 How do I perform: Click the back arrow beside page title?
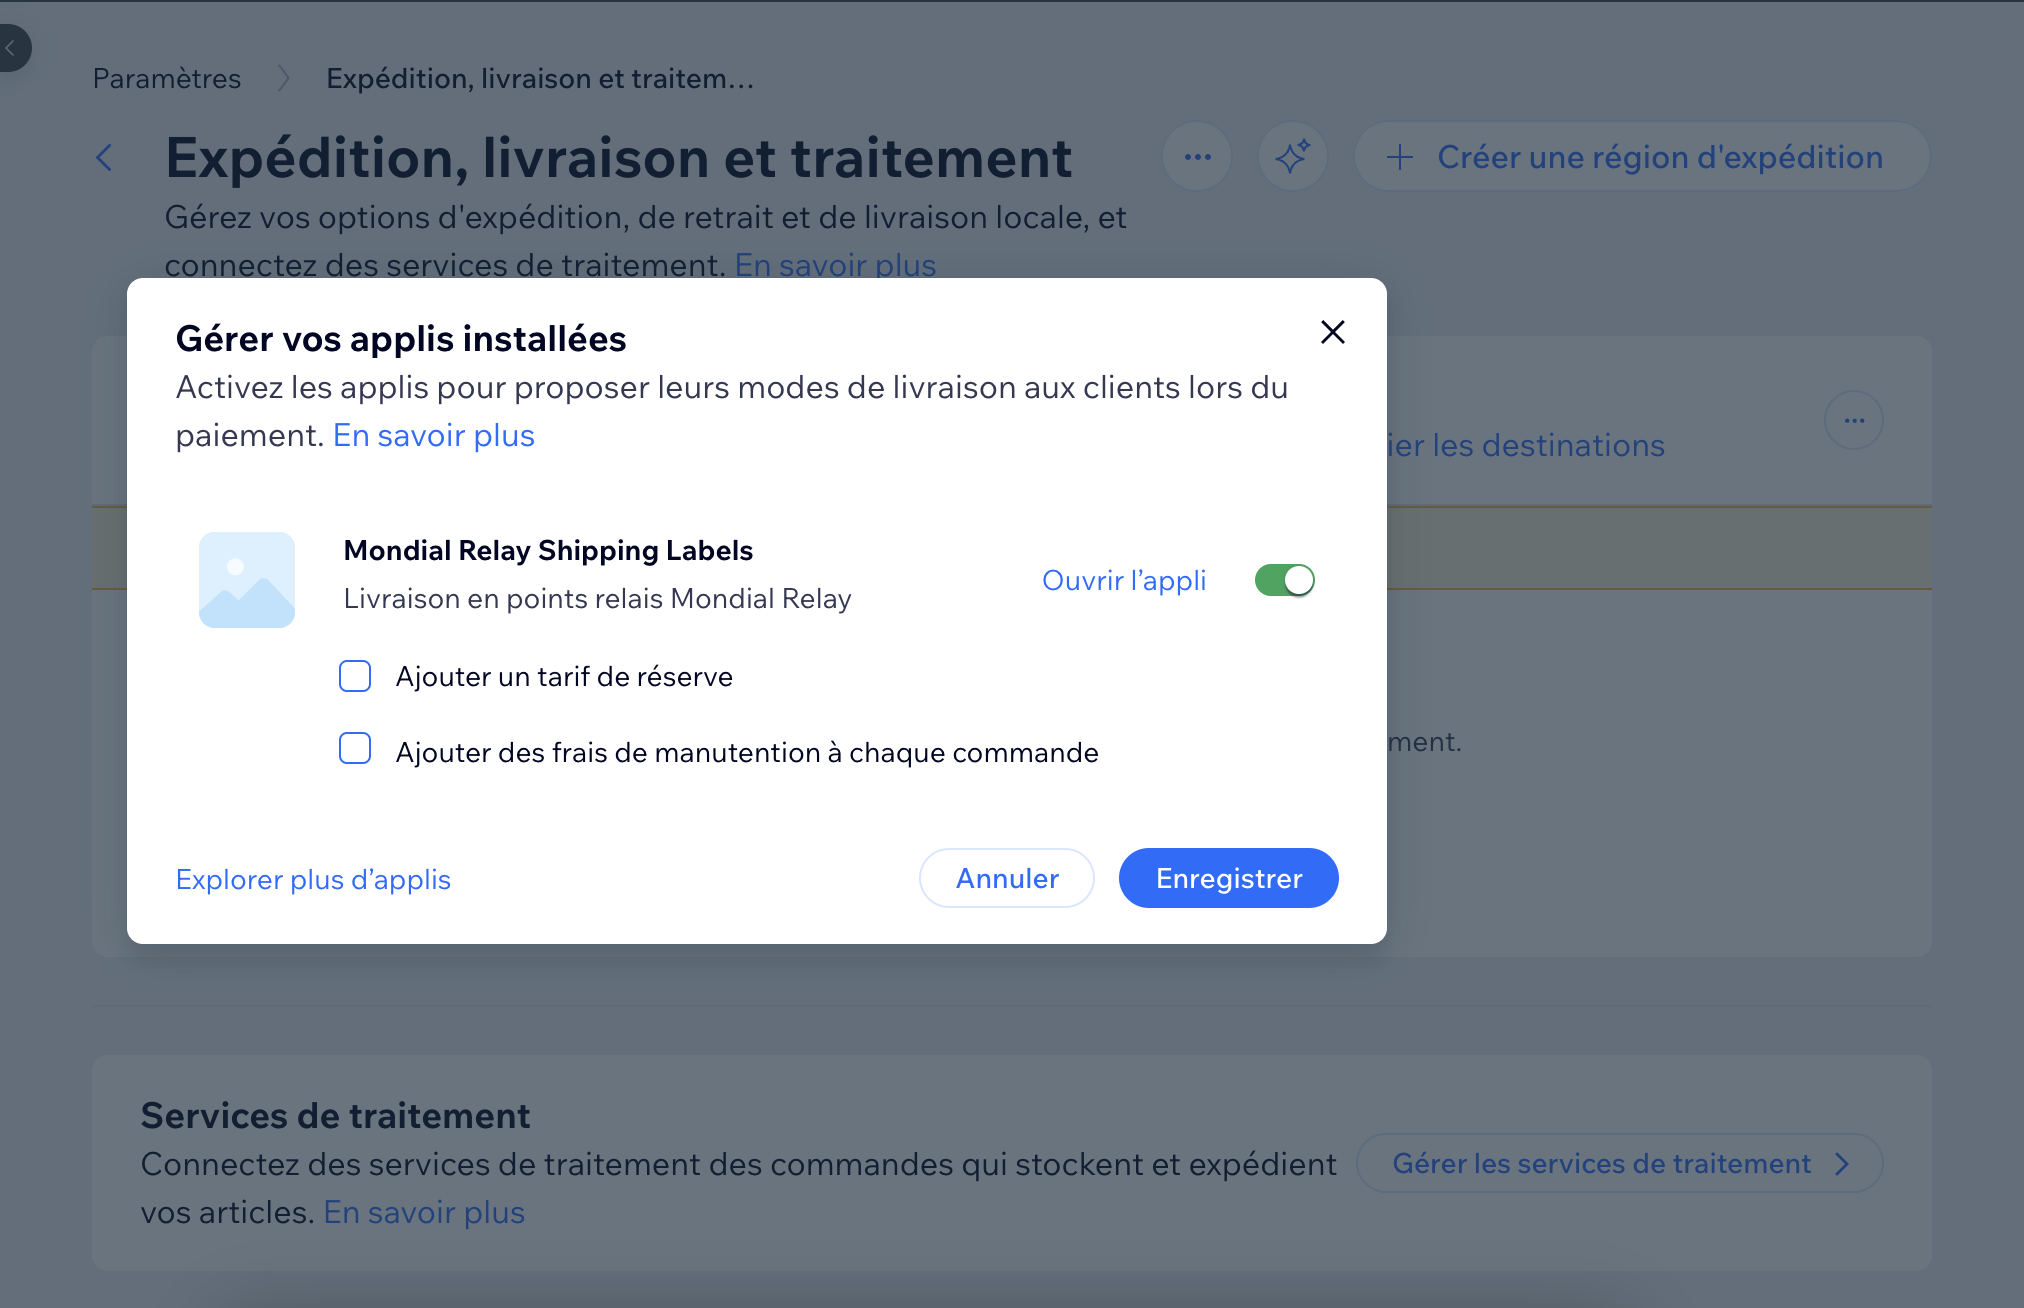pos(104,157)
